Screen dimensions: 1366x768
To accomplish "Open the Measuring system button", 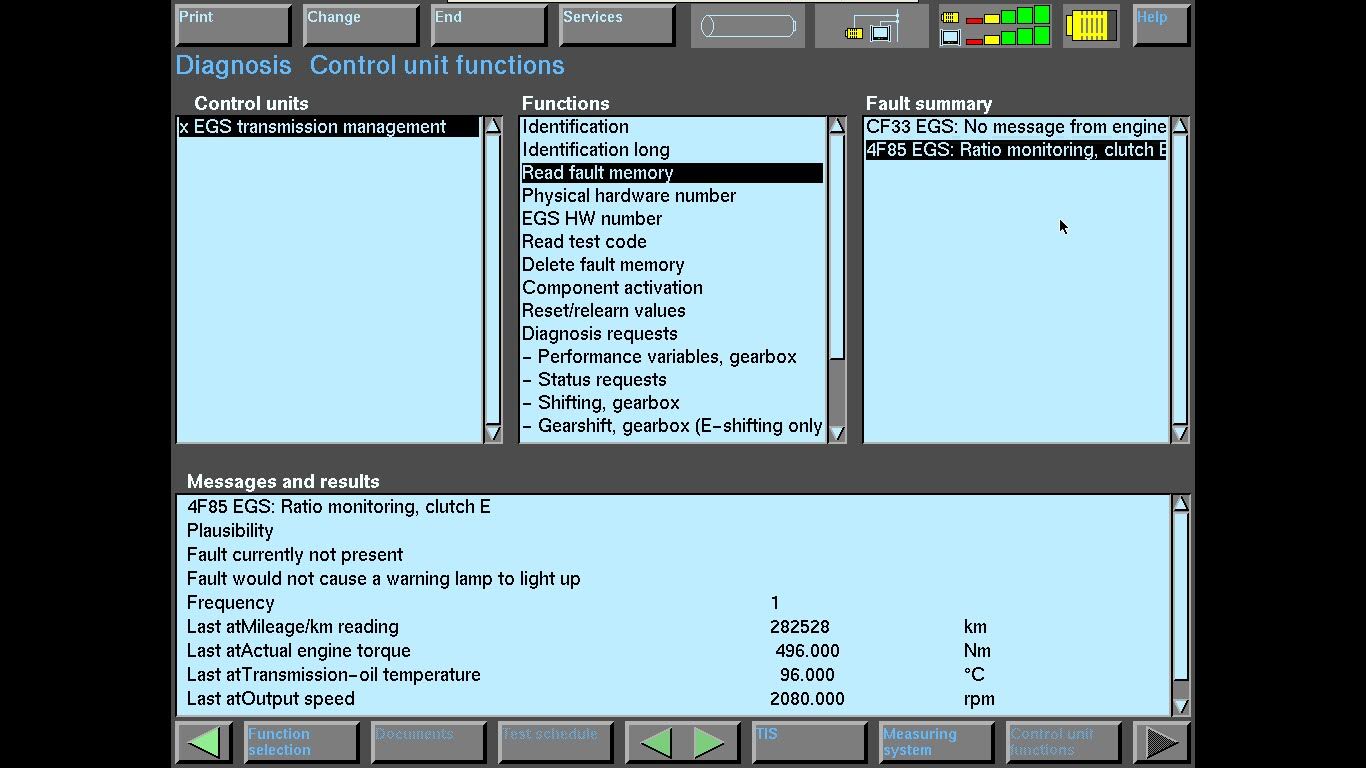I will click(936, 742).
